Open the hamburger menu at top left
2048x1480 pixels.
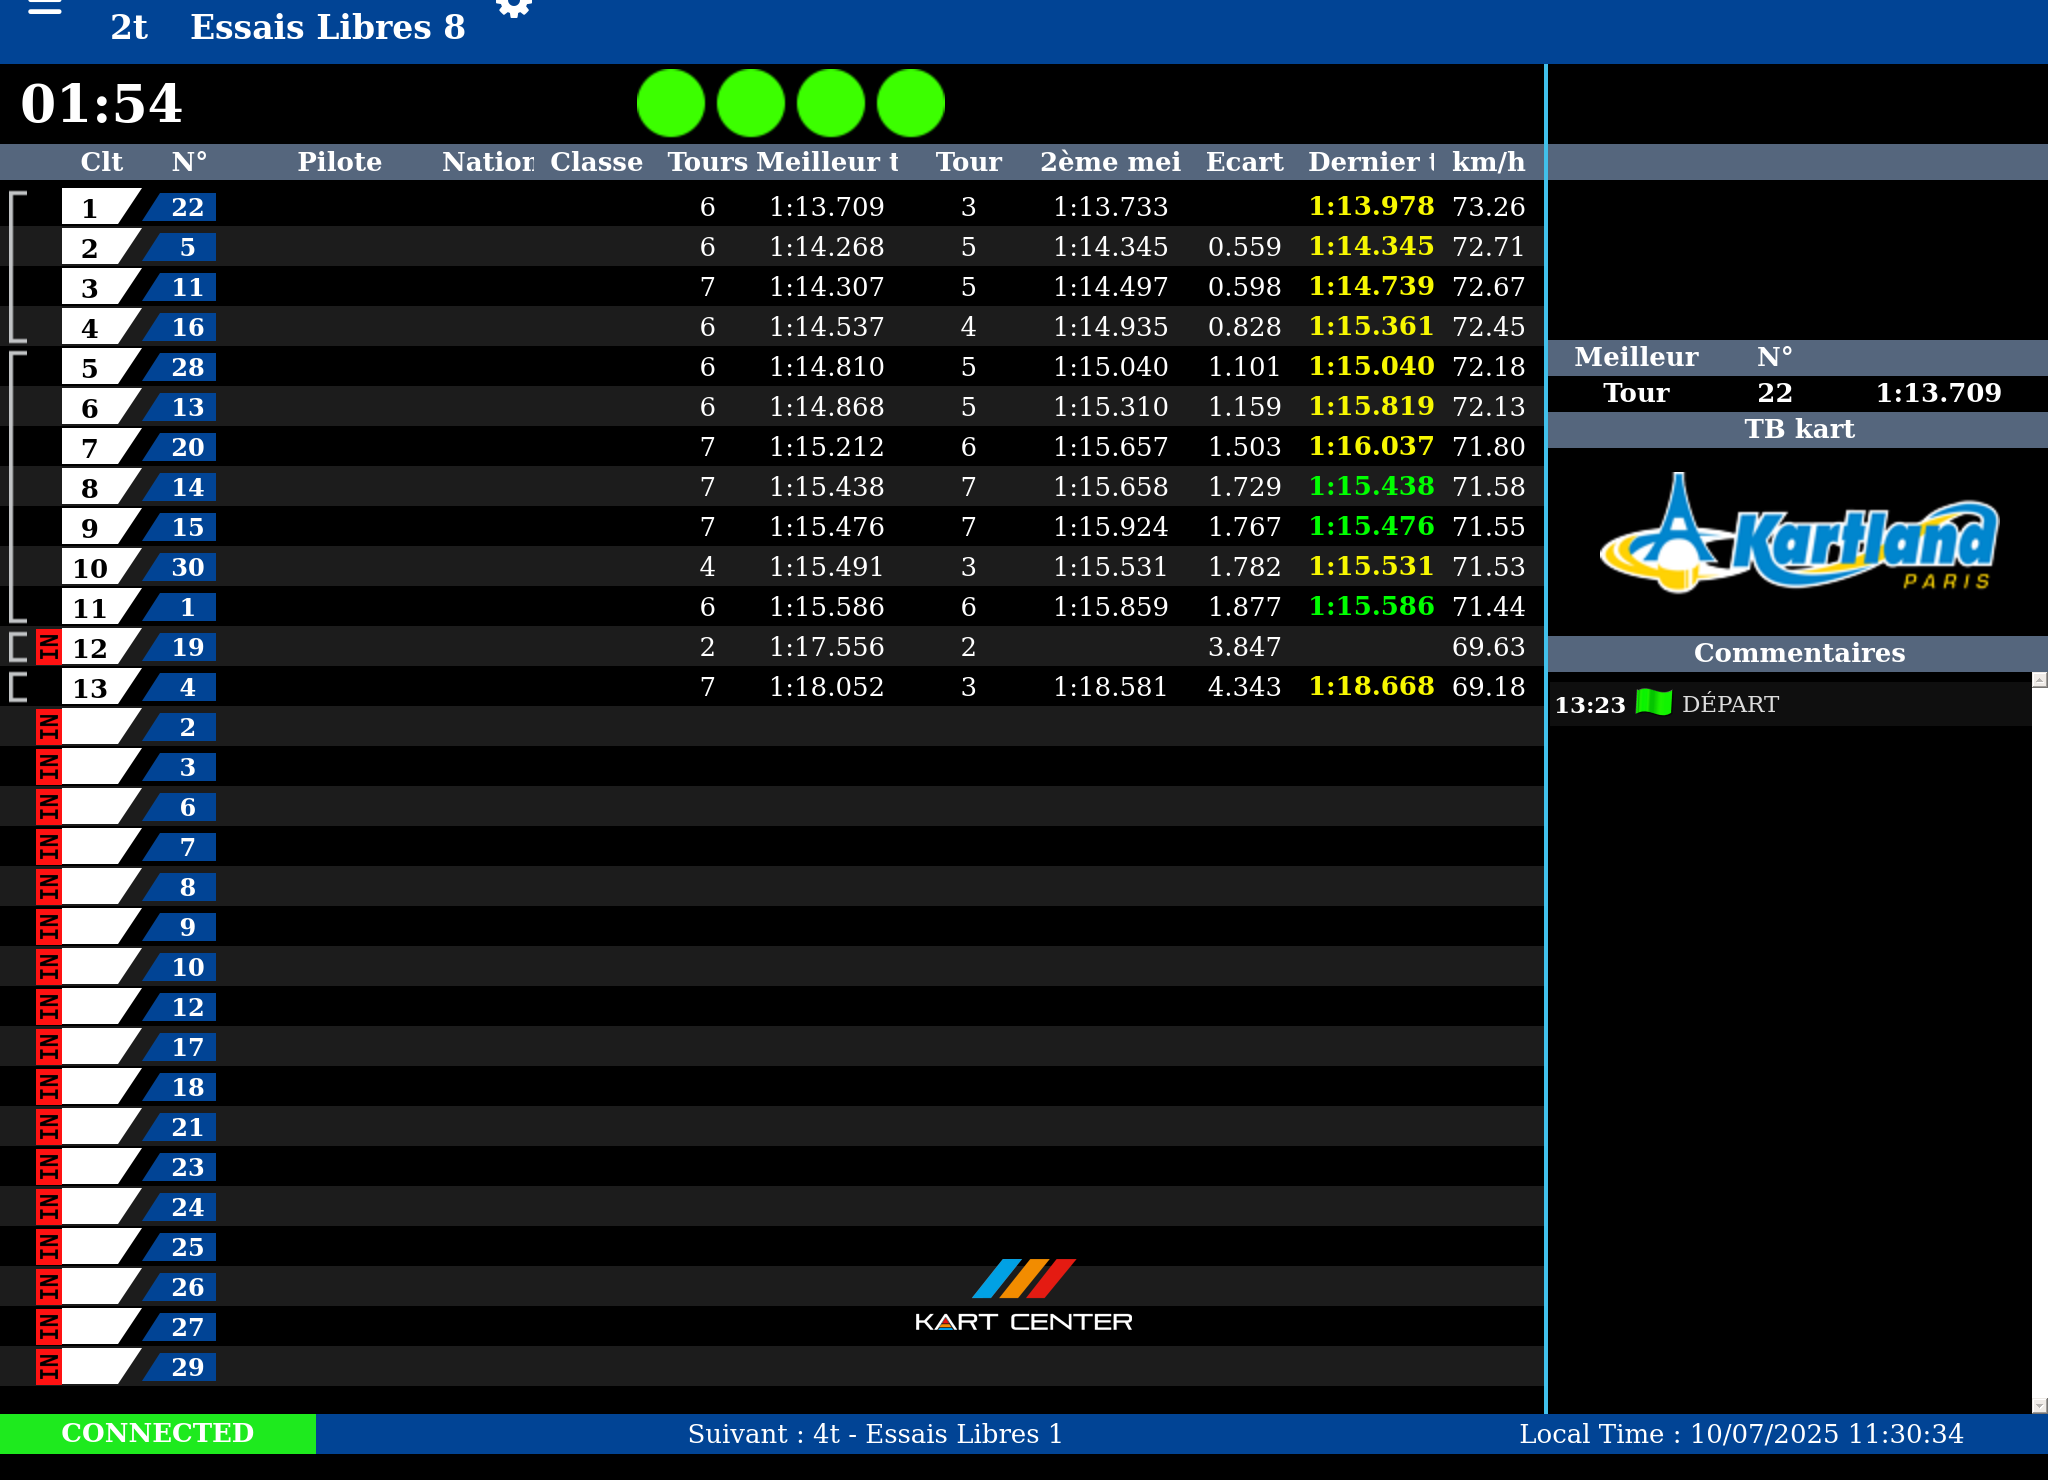(44, 8)
